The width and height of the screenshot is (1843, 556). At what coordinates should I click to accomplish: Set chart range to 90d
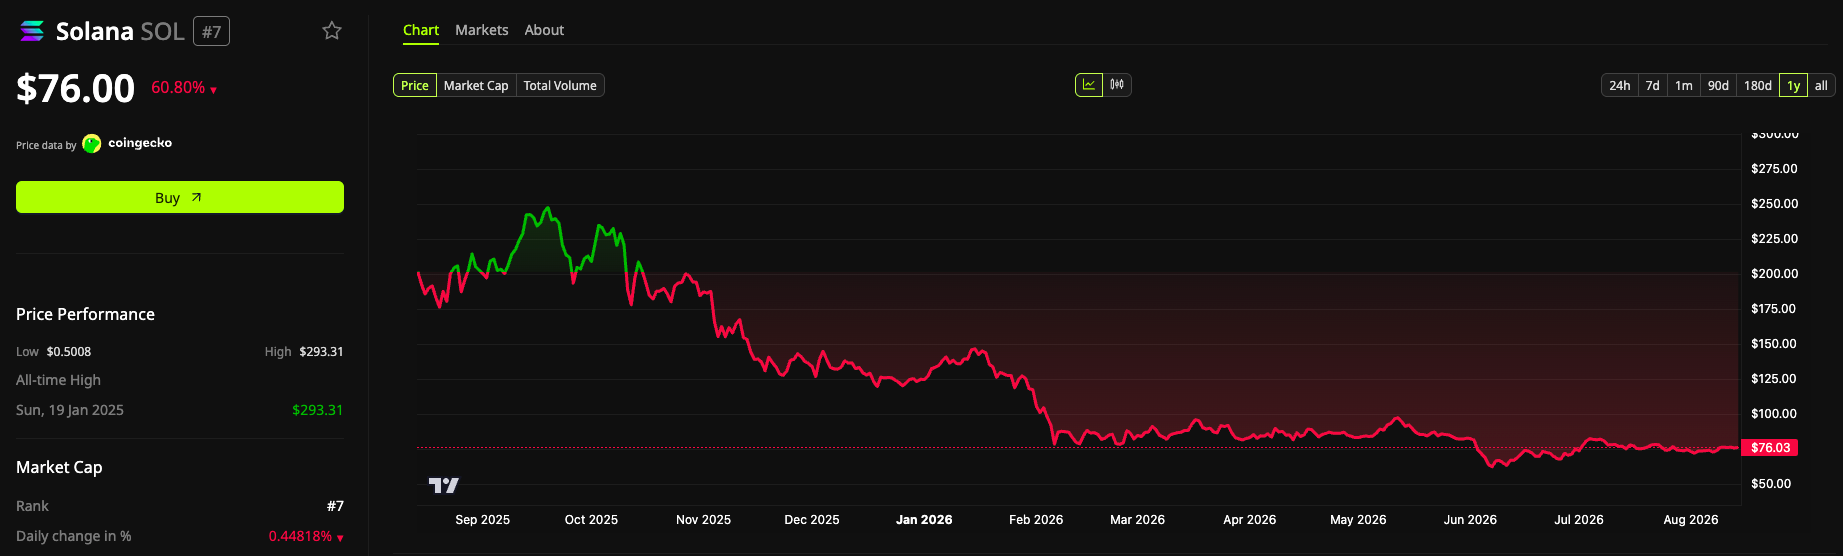click(1718, 85)
